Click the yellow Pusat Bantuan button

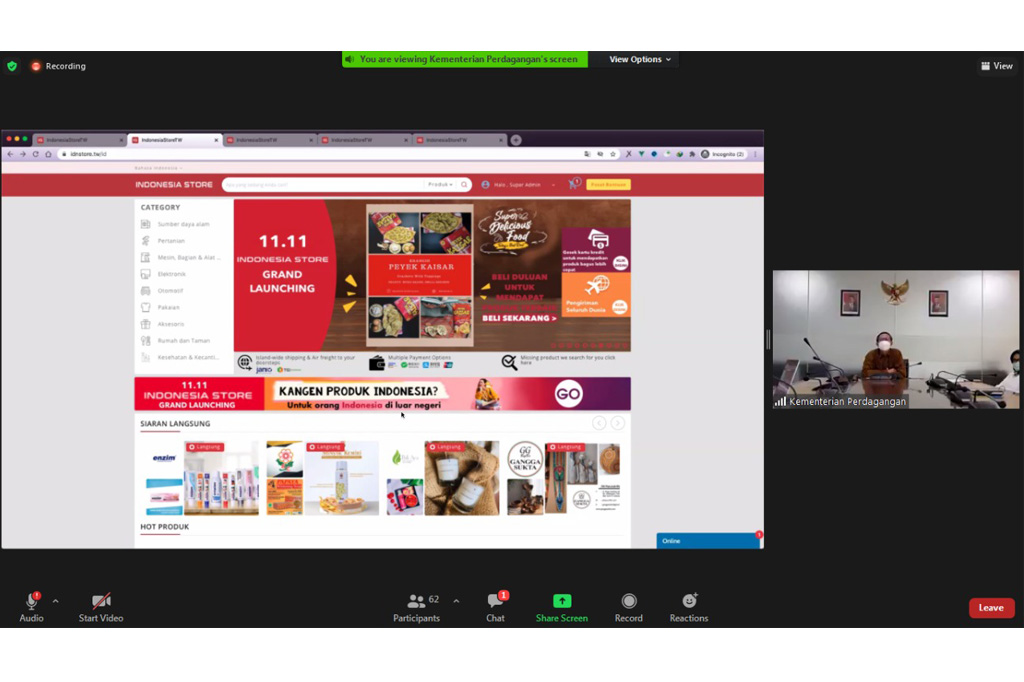[608, 185]
